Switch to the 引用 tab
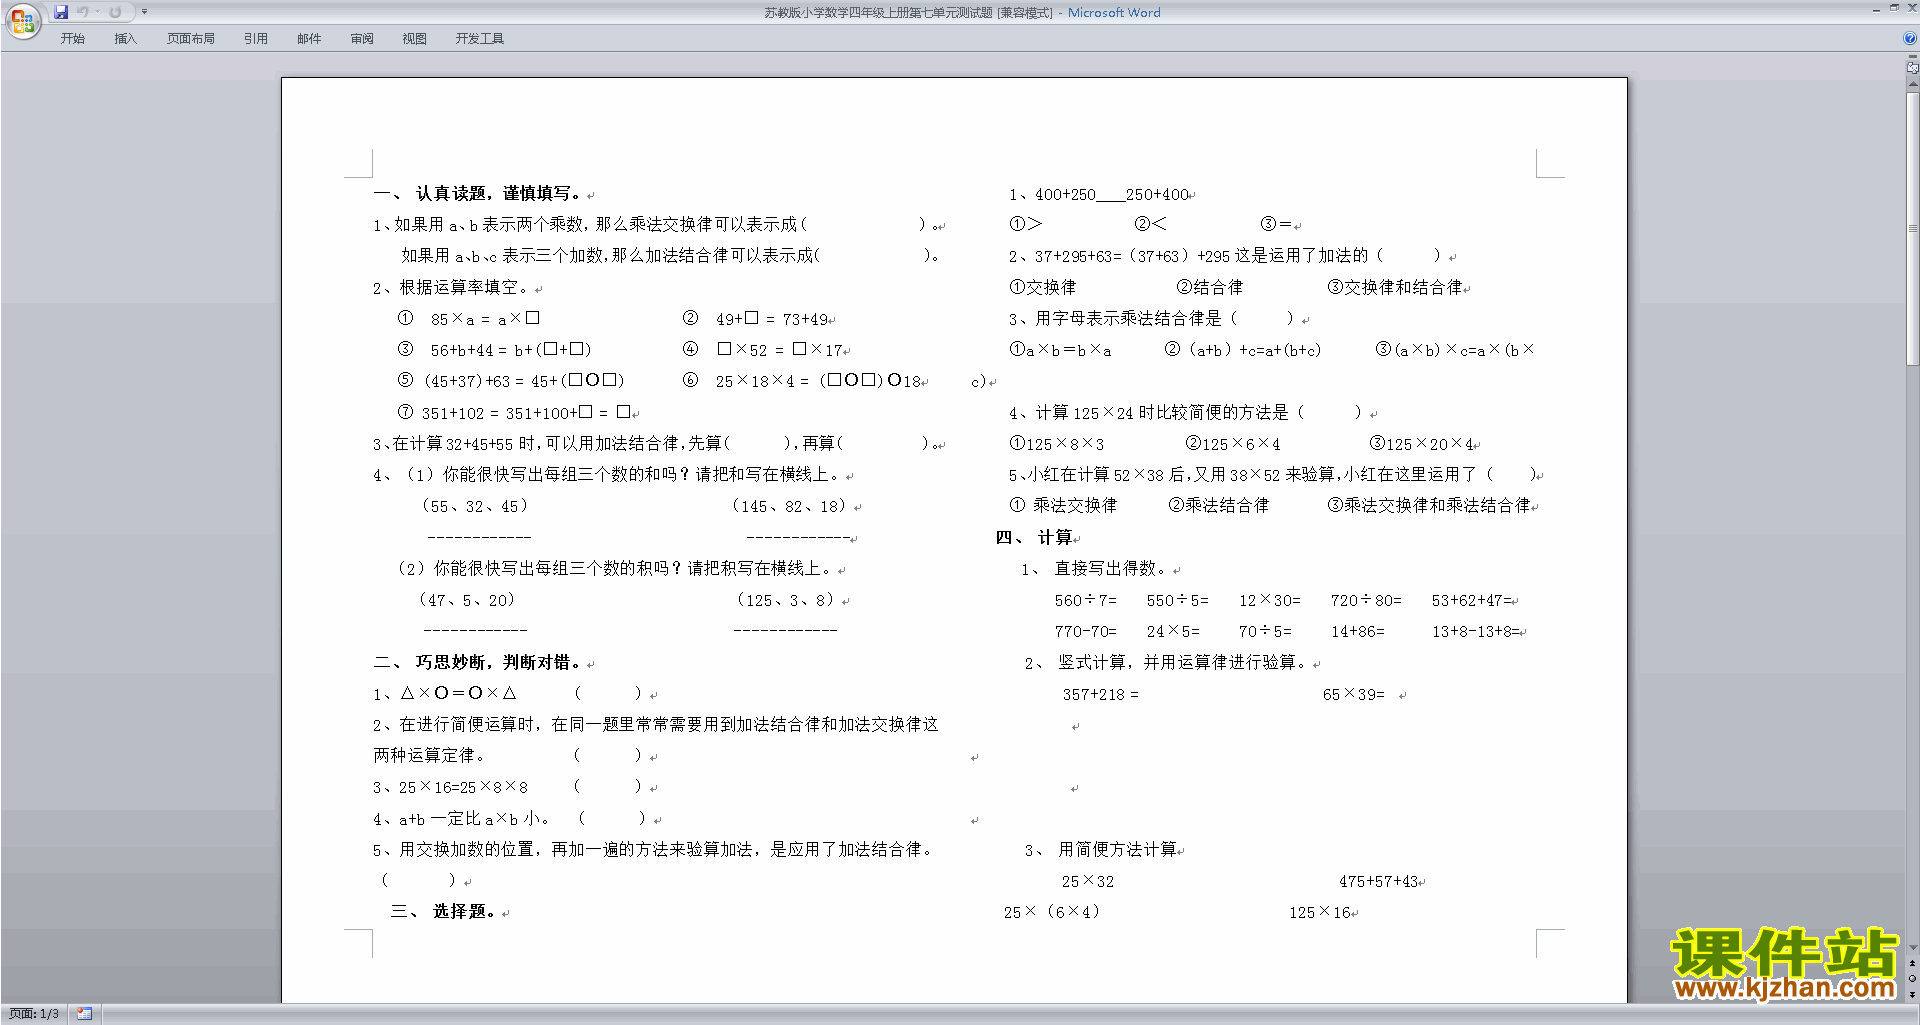Image resolution: width=1920 pixels, height=1025 pixels. pyautogui.click(x=256, y=39)
